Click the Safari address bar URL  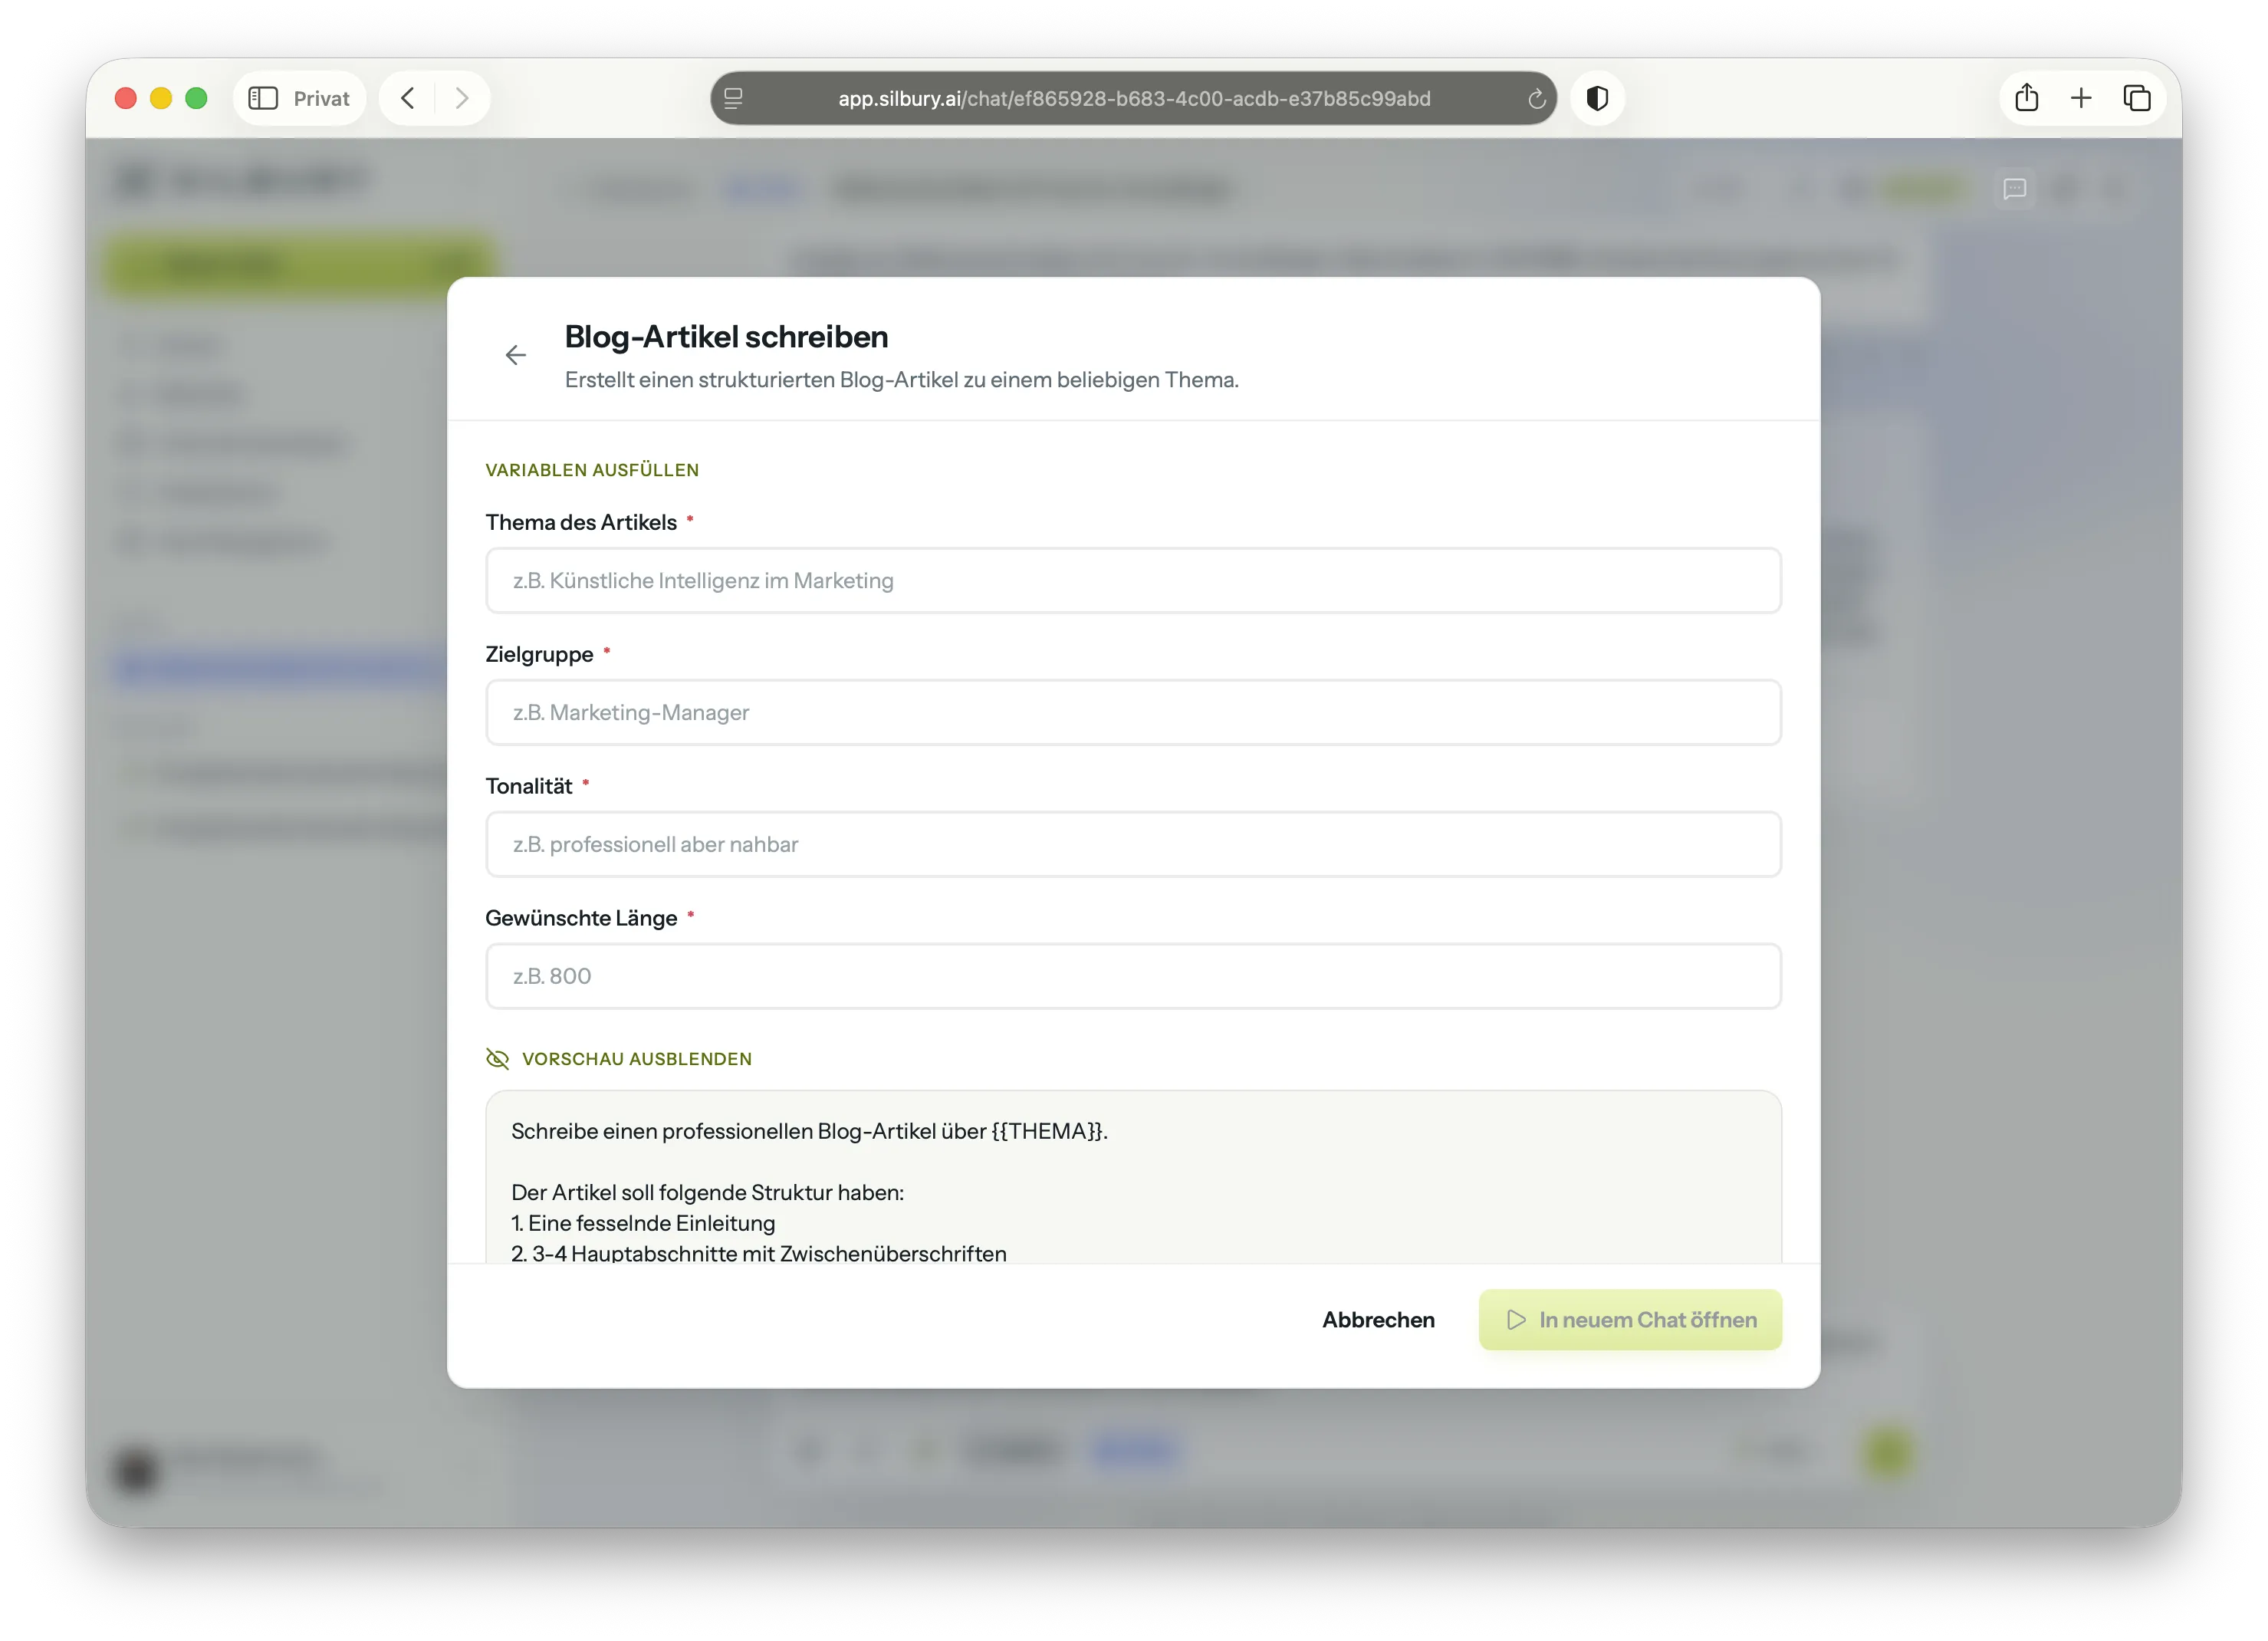(1134, 98)
